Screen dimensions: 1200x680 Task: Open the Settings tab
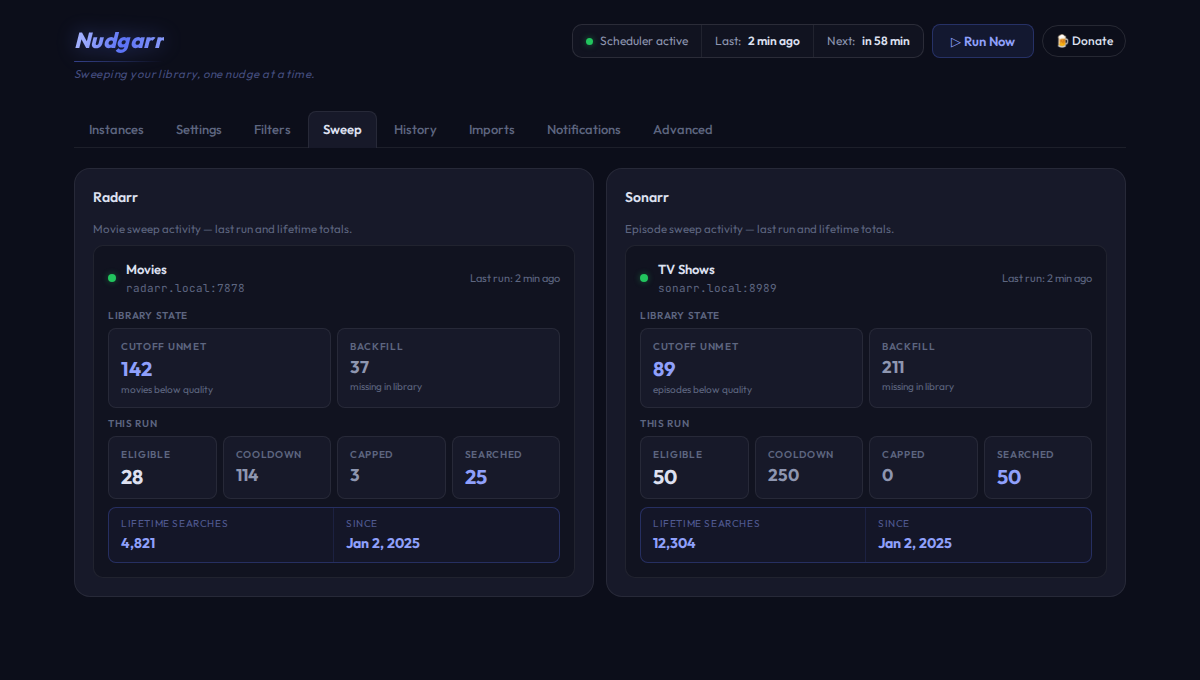point(199,130)
